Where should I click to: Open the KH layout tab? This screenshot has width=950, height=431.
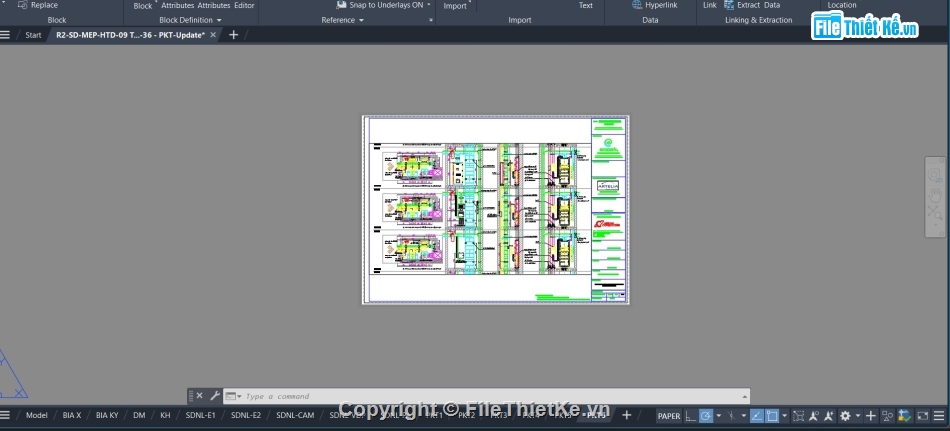[165, 415]
